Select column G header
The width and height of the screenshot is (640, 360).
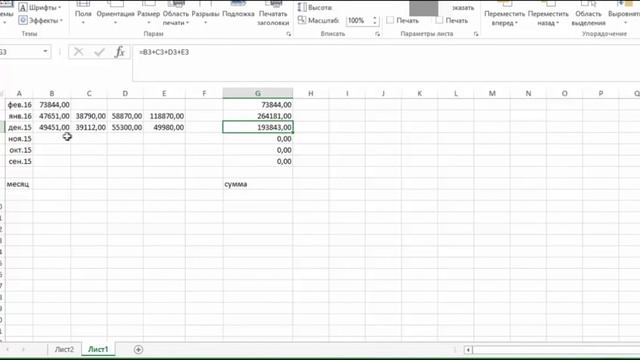[258, 93]
